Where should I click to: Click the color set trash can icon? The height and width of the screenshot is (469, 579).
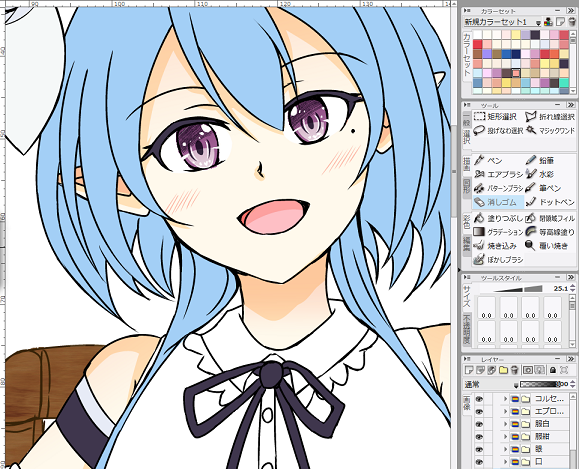tap(571, 22)
